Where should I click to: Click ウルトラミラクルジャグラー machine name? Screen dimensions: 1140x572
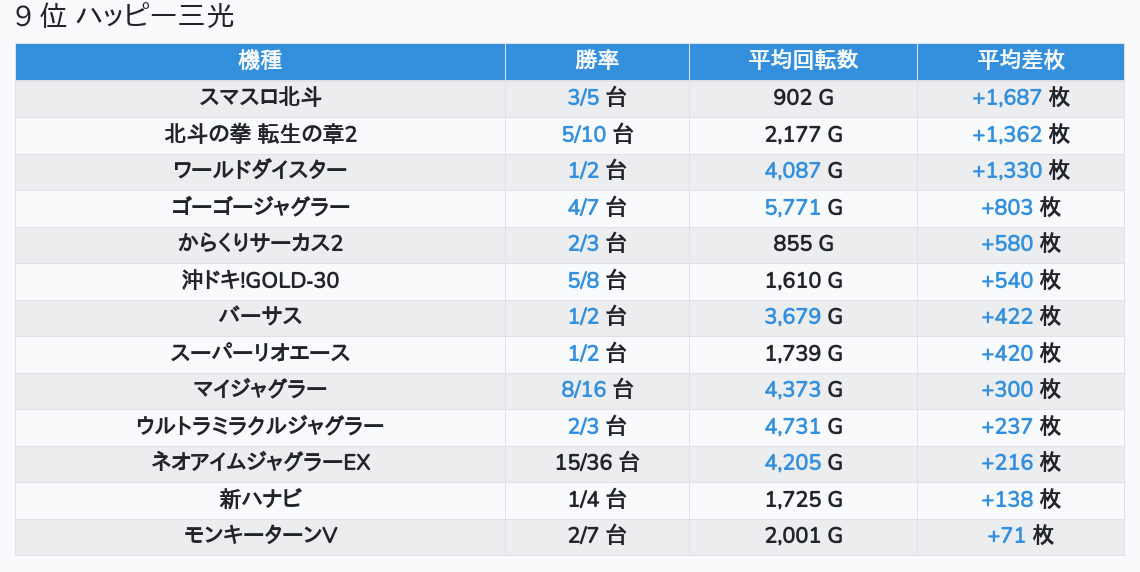point(260,426)
